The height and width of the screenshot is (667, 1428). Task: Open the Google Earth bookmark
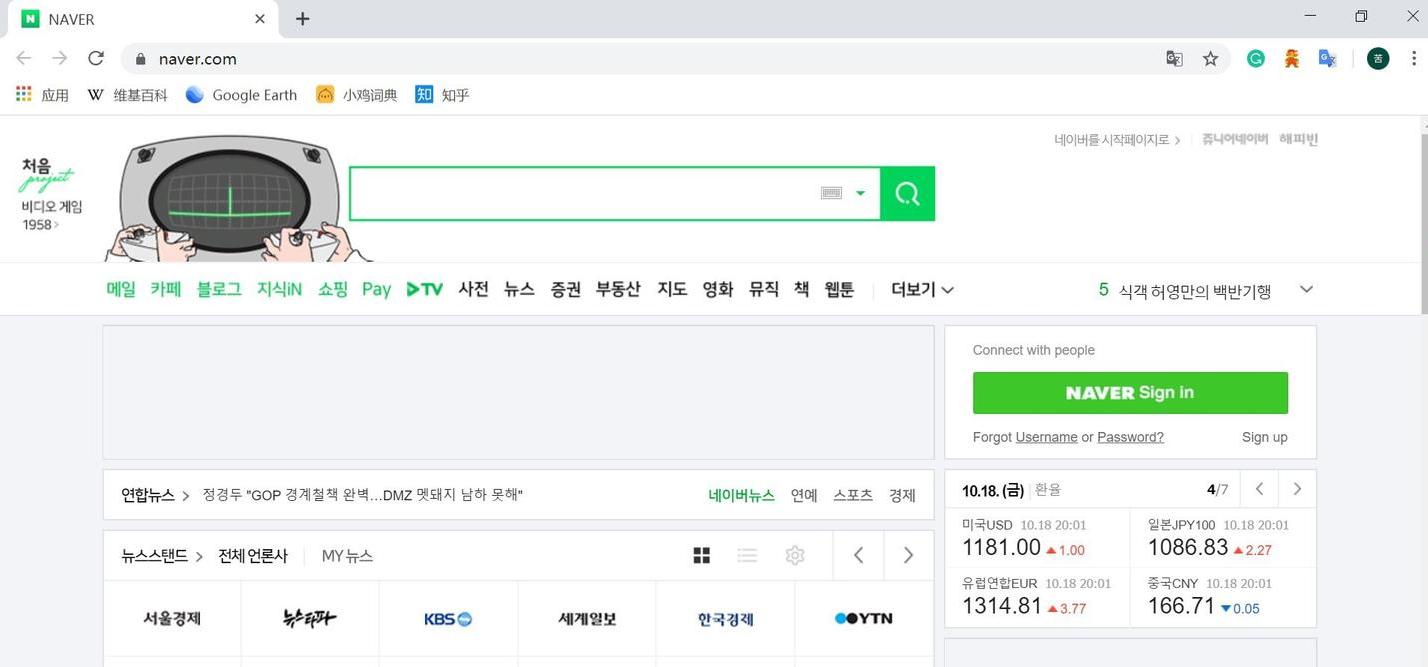[241, 95]
